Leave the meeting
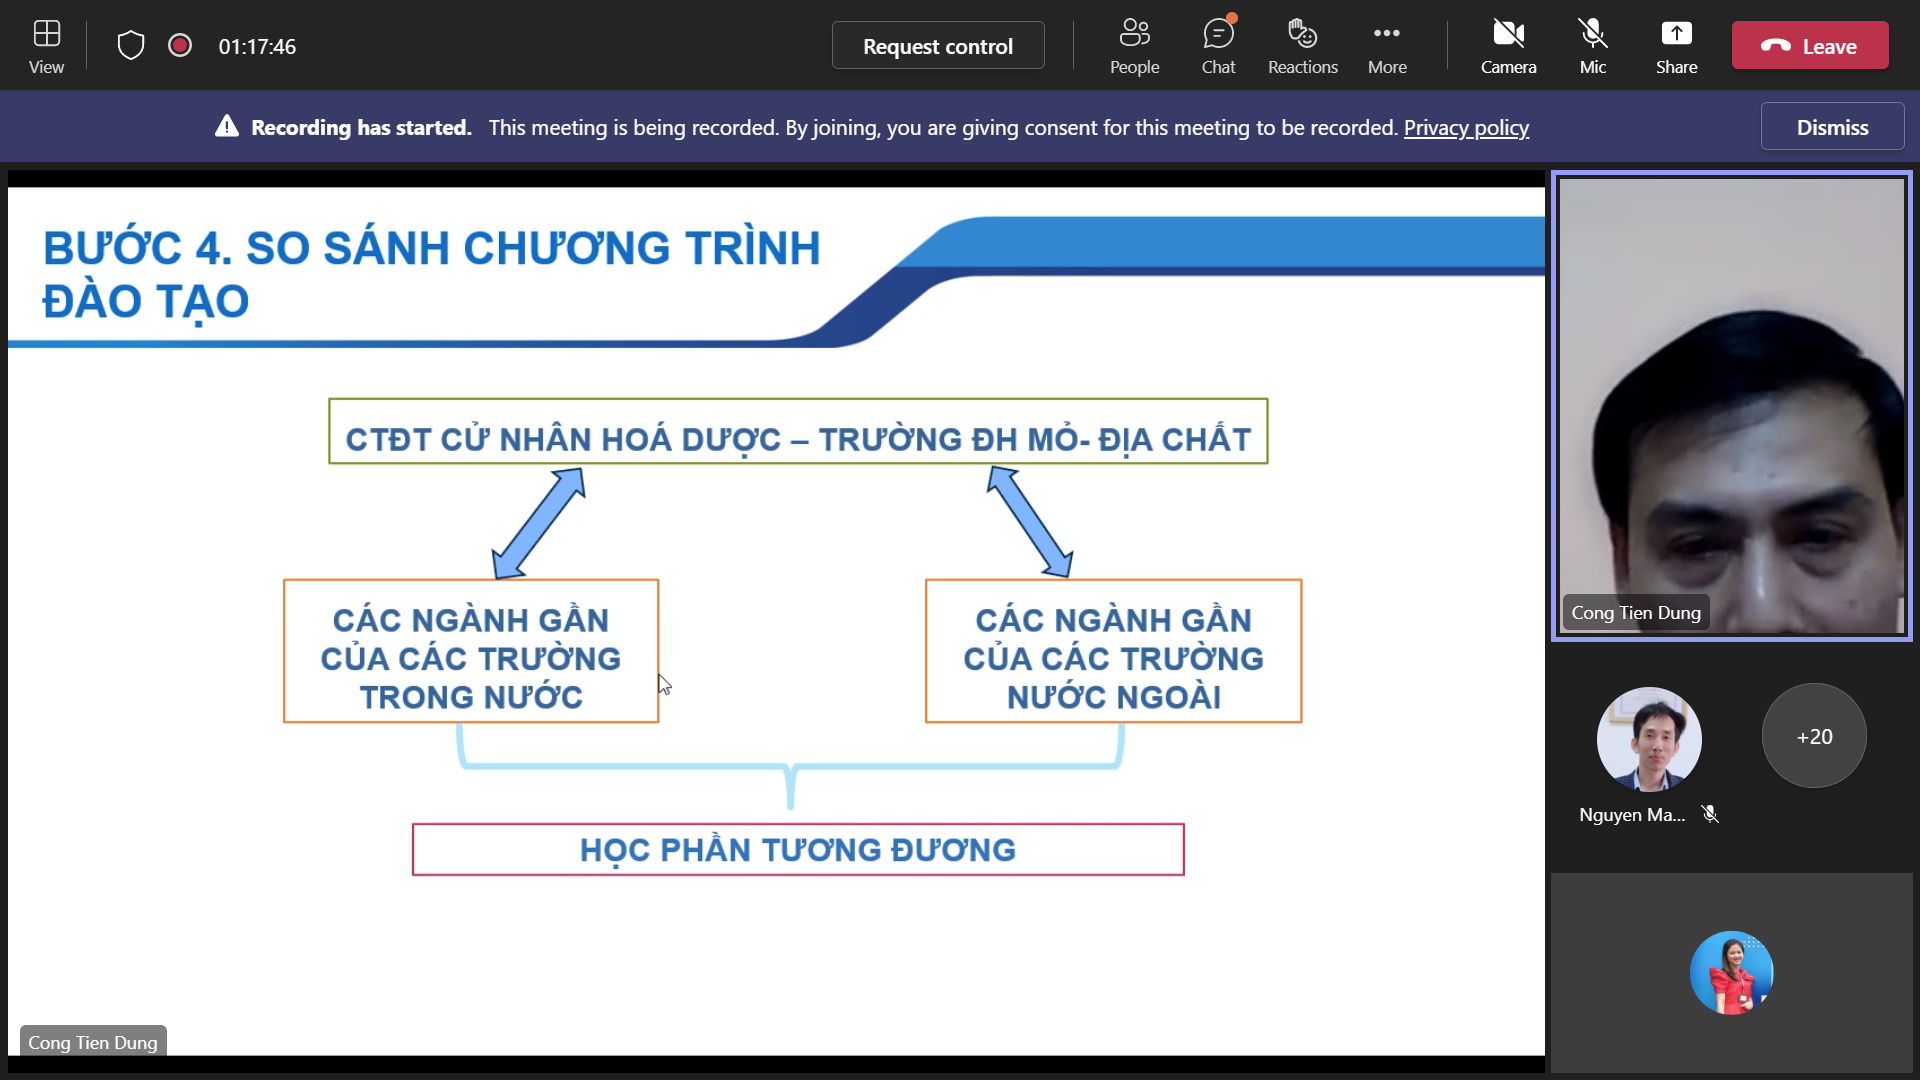This screenshot has height=1080, width=1920. pyautogui.click(x=1810, y=46)
